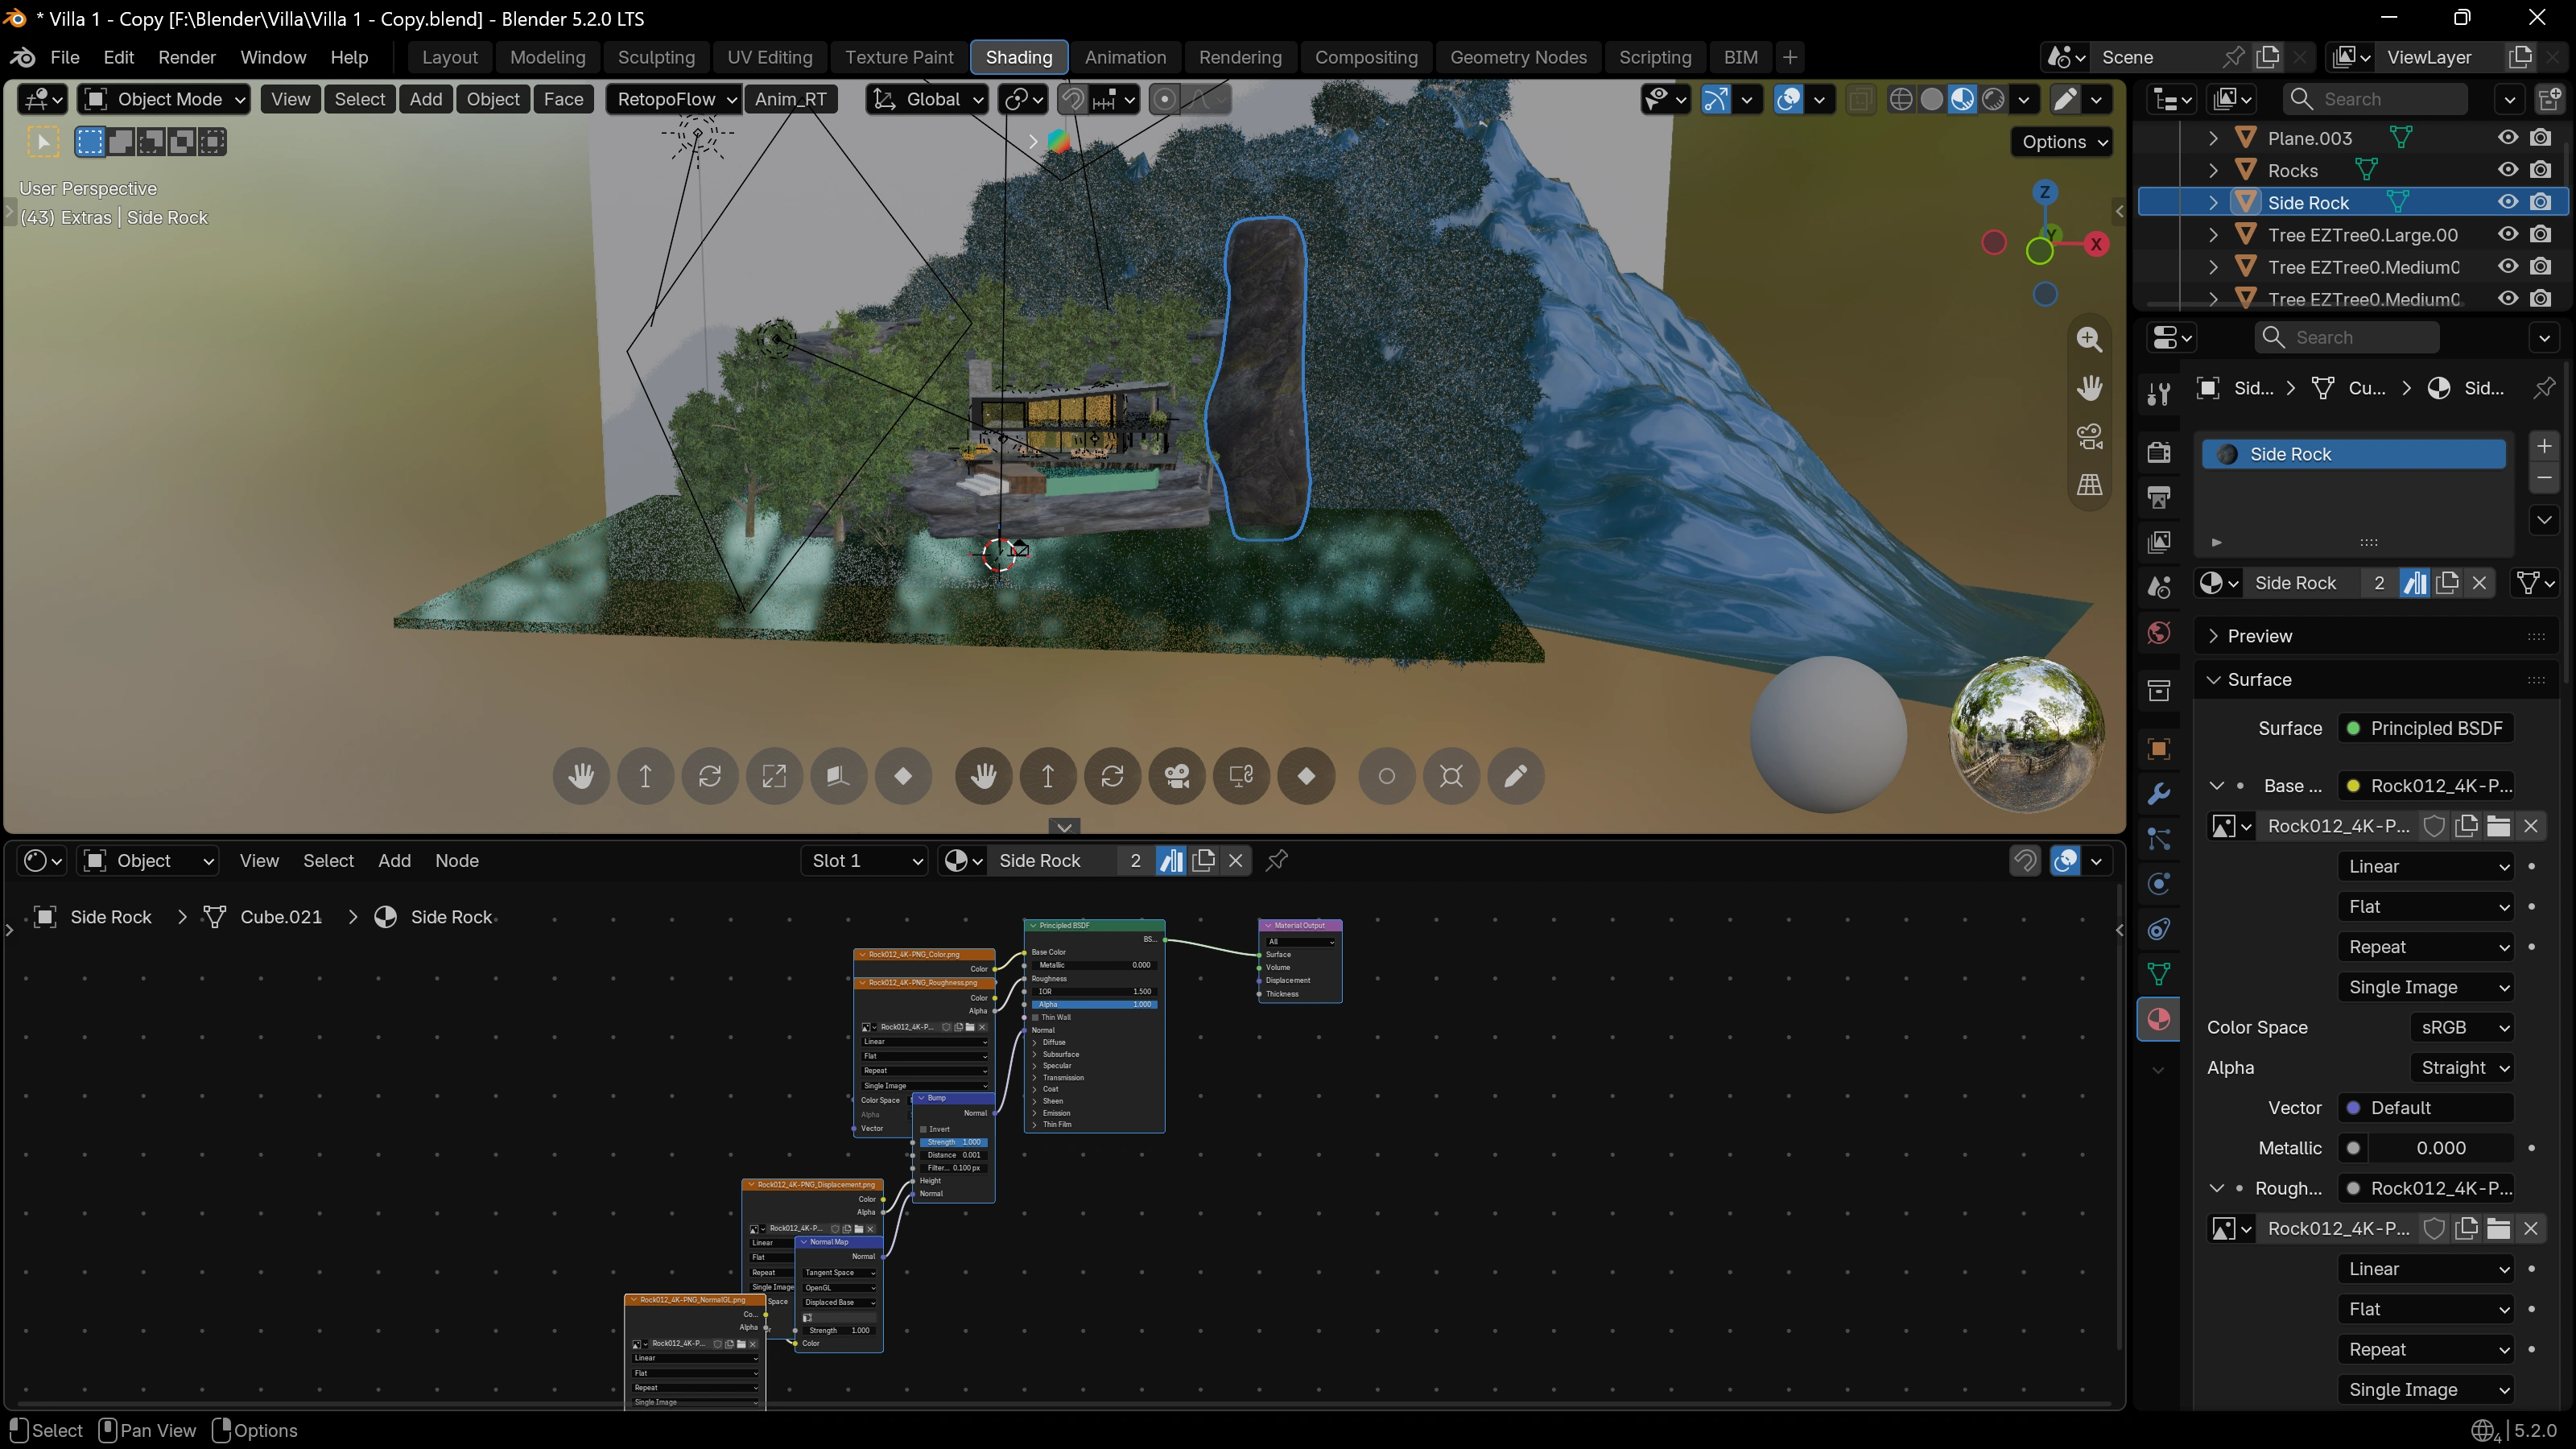Pin the node editor material
This screenshot has height=1449, width=2576.
[x=1277, y=860]
